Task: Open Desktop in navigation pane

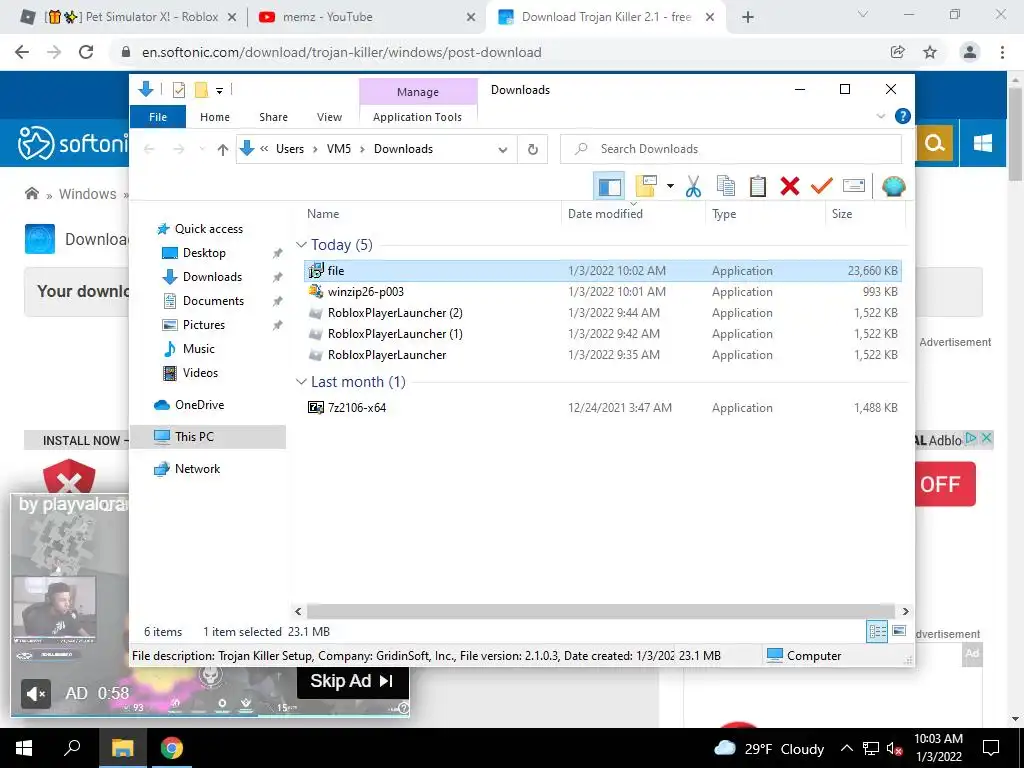Action: [x=204, y=253]
